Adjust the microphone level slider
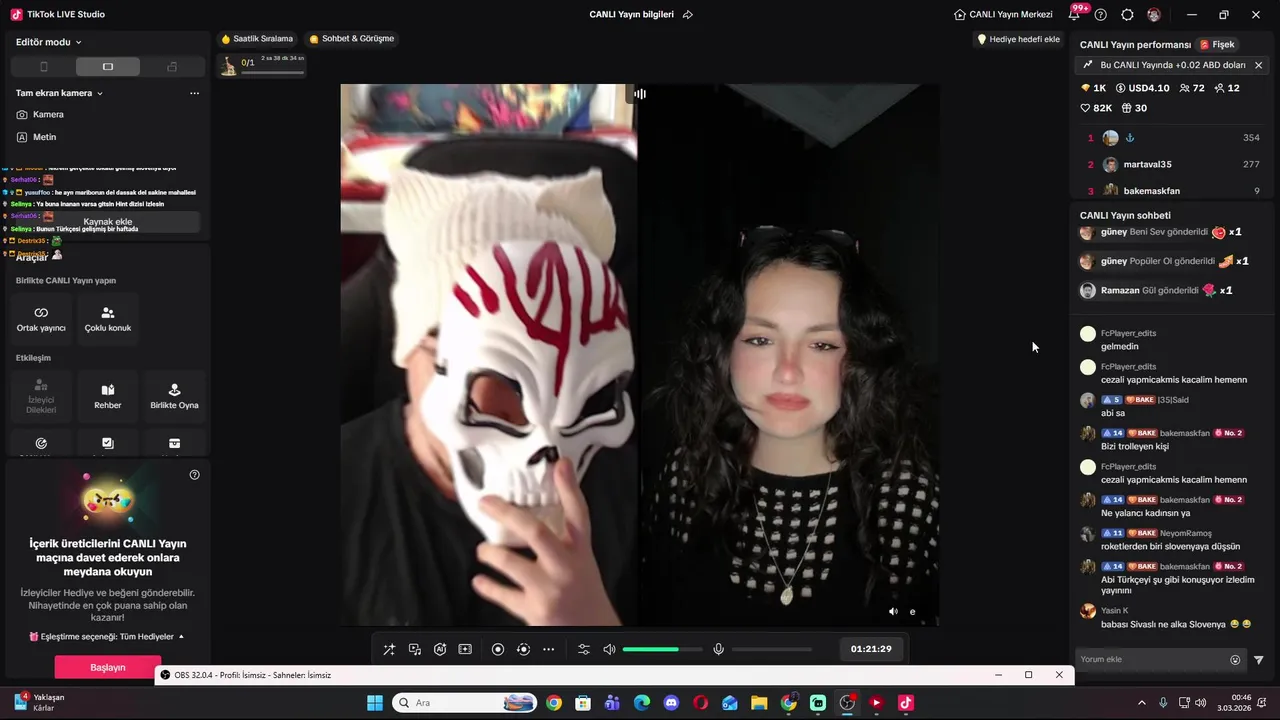 pyautogui.click(x=772, y=649)
